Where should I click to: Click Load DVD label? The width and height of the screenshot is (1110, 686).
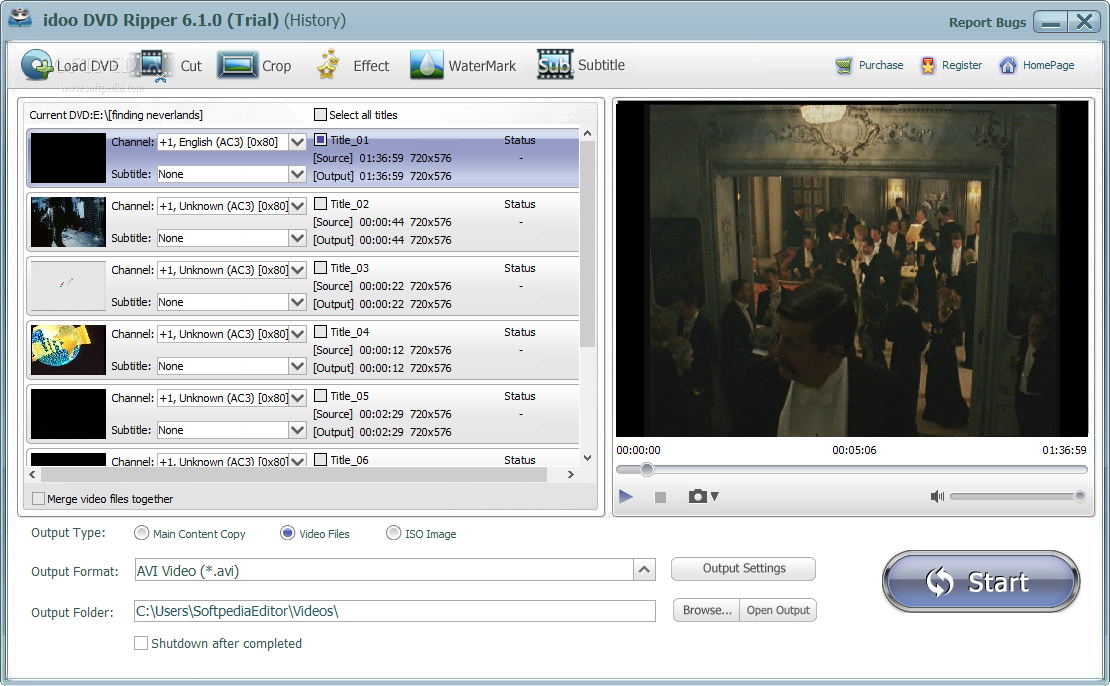point(87,66)
